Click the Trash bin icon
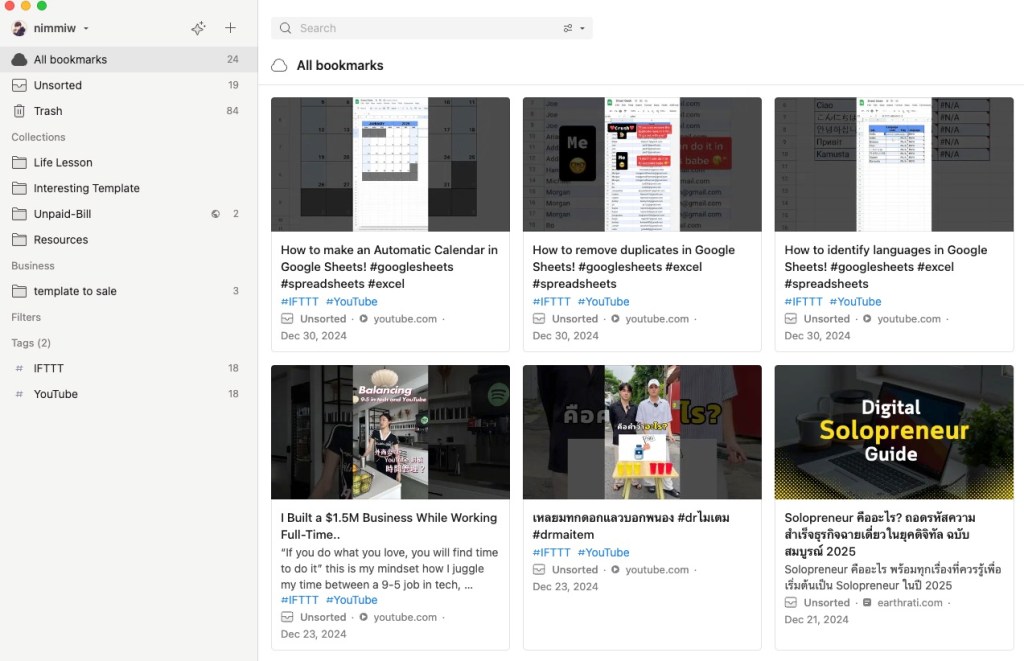 20,111
